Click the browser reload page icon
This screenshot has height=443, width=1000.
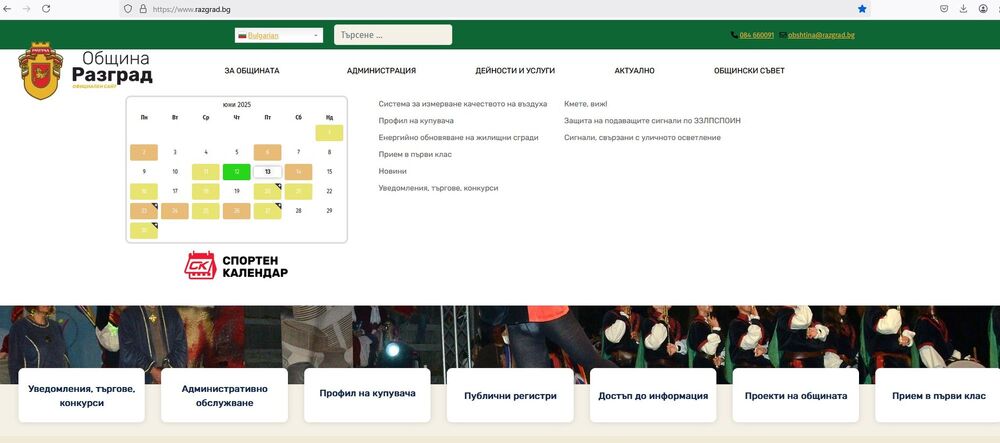46,8
